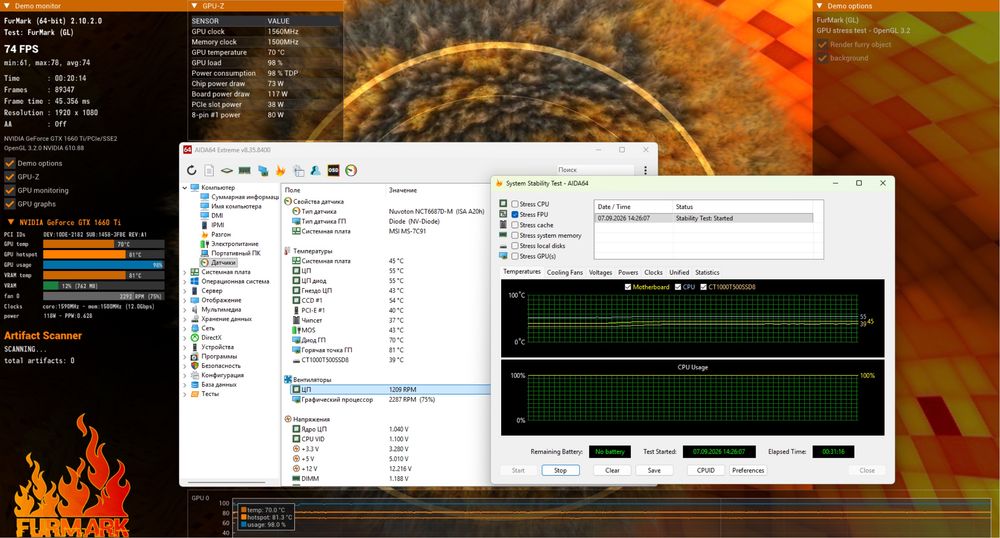Uncheck CT1000T500SSD8 in the graph legend
Screen dimensions: 1000x538
tap(703, 287)
